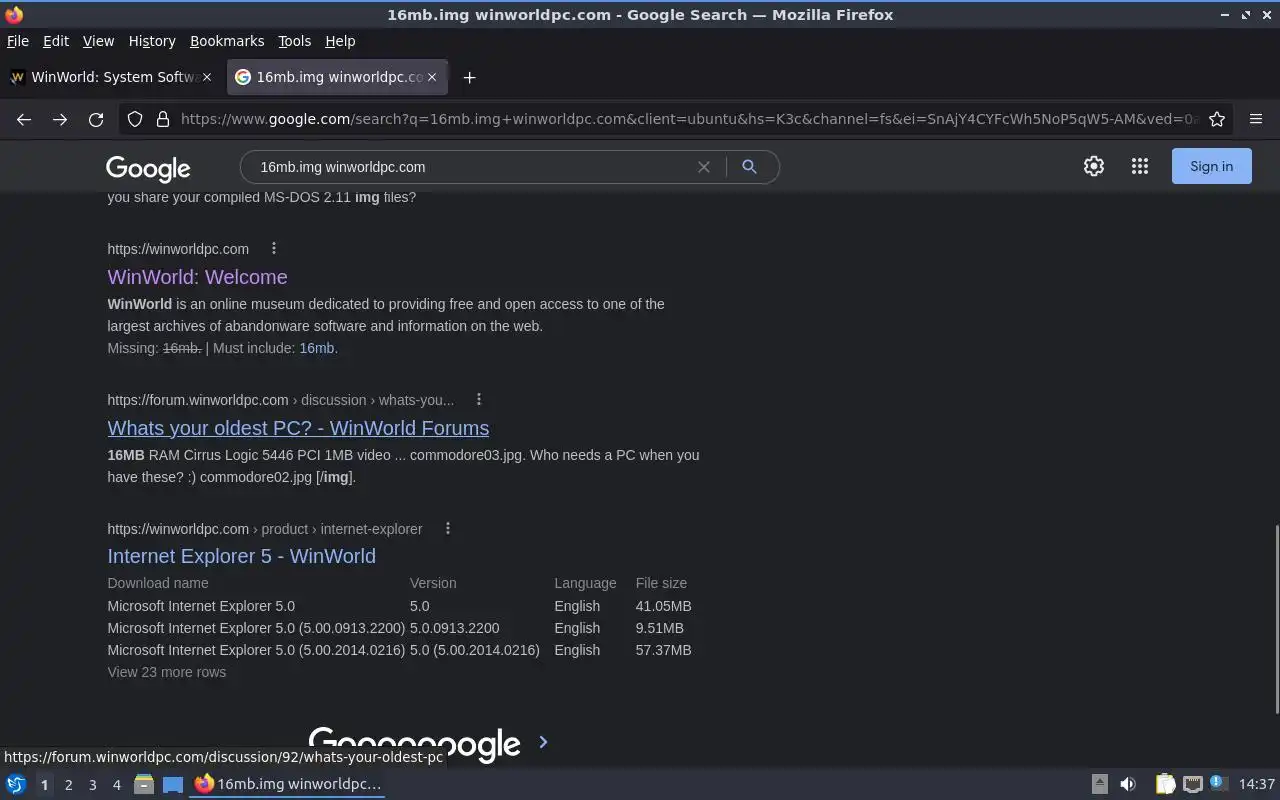Open the network tray icon

coord(1192,785)
